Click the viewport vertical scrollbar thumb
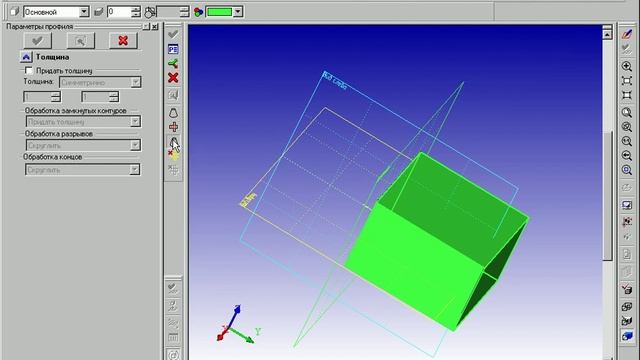640x360 pixels. (x=608, y=195)
